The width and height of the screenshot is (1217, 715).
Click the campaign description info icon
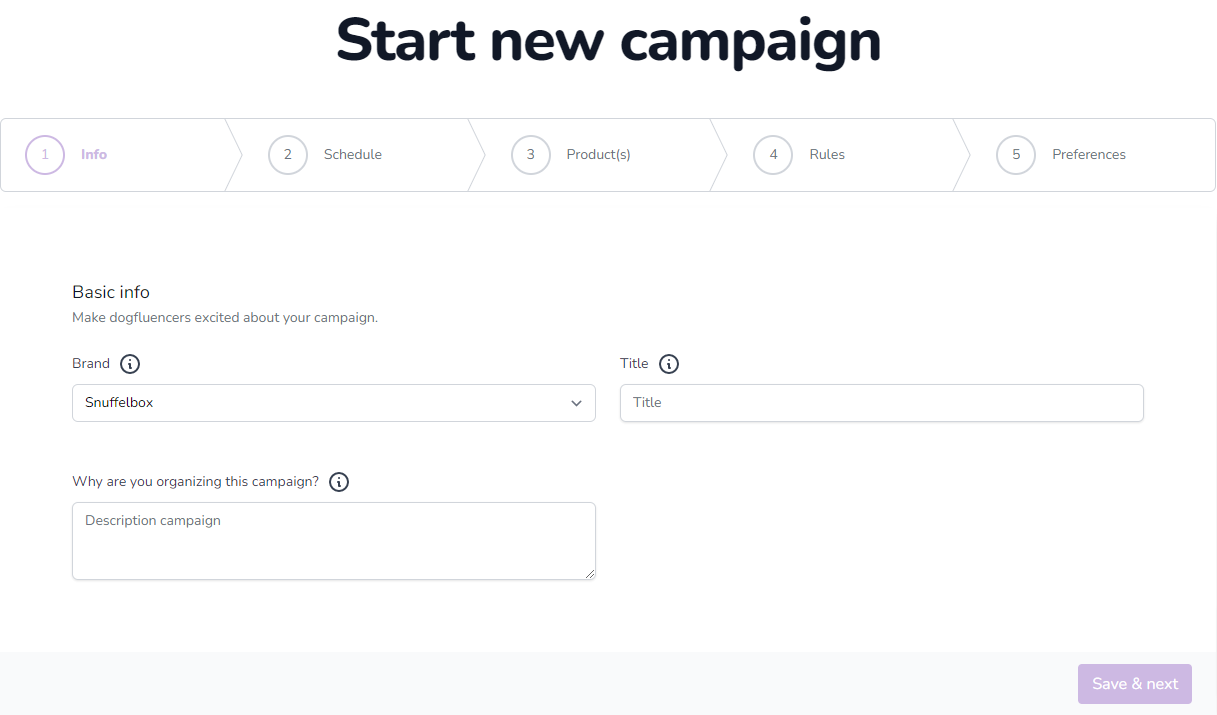pyautogui.click(x=338, y=482)
